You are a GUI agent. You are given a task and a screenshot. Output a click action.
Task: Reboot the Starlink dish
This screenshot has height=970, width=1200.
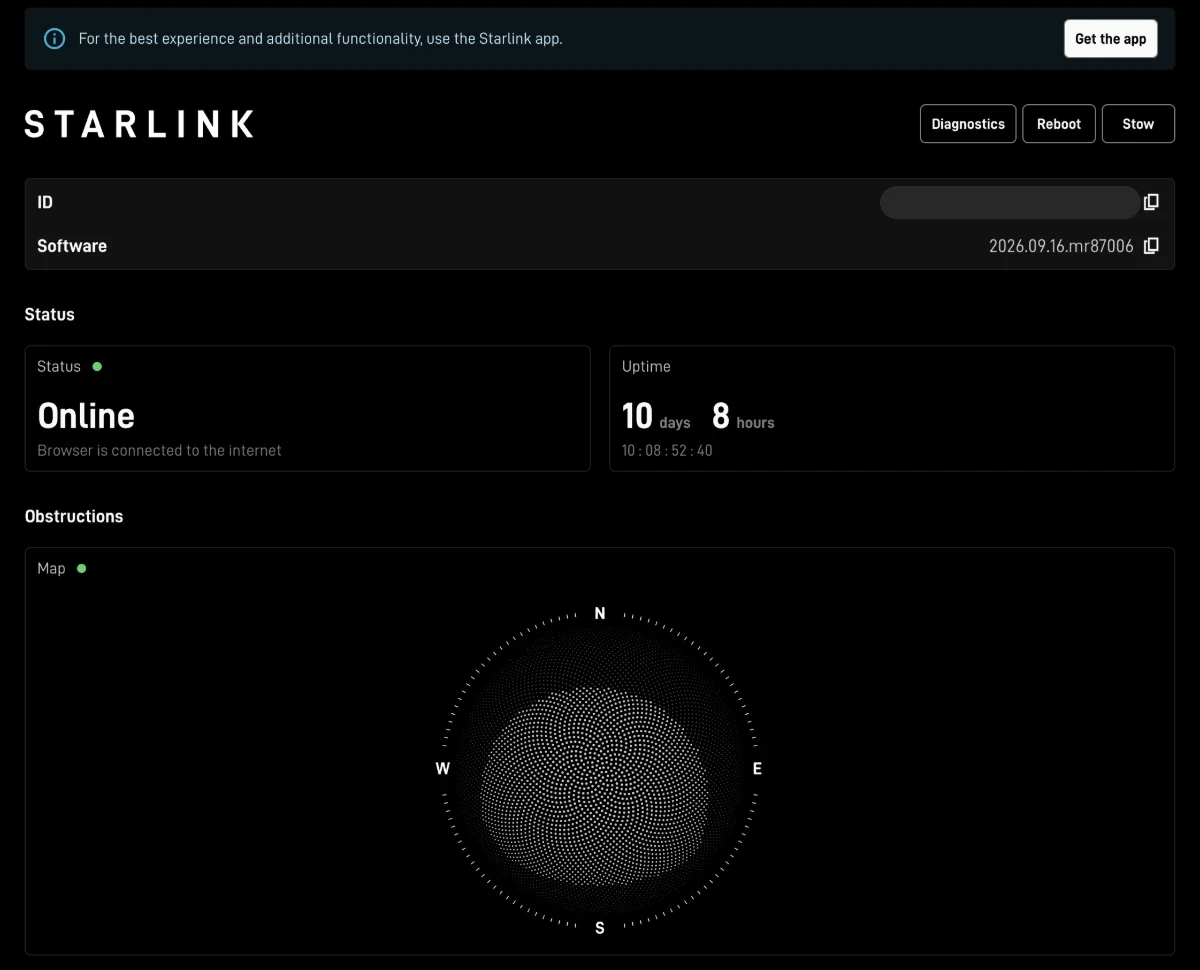pos(1059,124)
